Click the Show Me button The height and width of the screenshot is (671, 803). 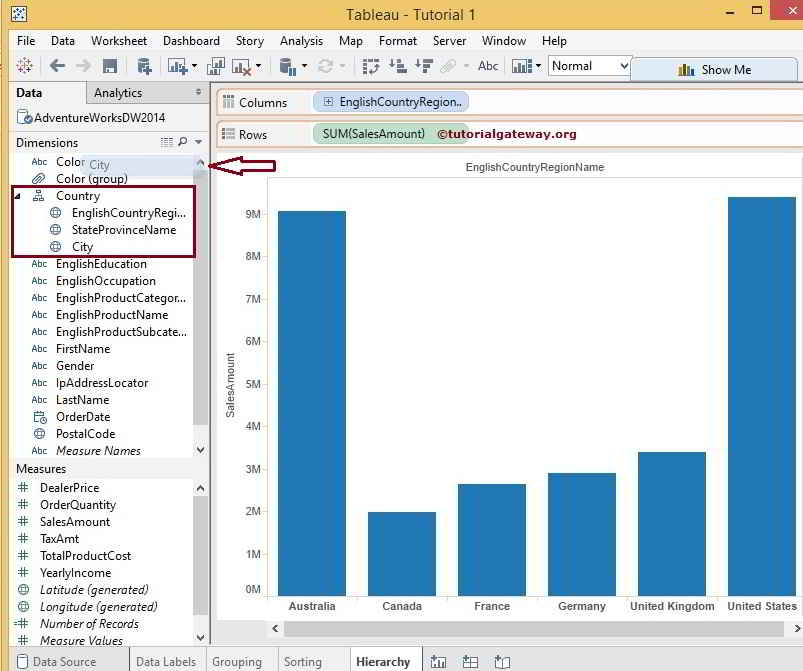[715, 70]
